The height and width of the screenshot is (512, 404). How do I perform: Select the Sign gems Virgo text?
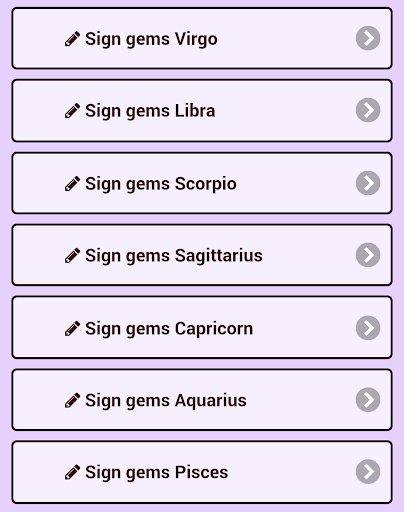[x=151, y=39]
